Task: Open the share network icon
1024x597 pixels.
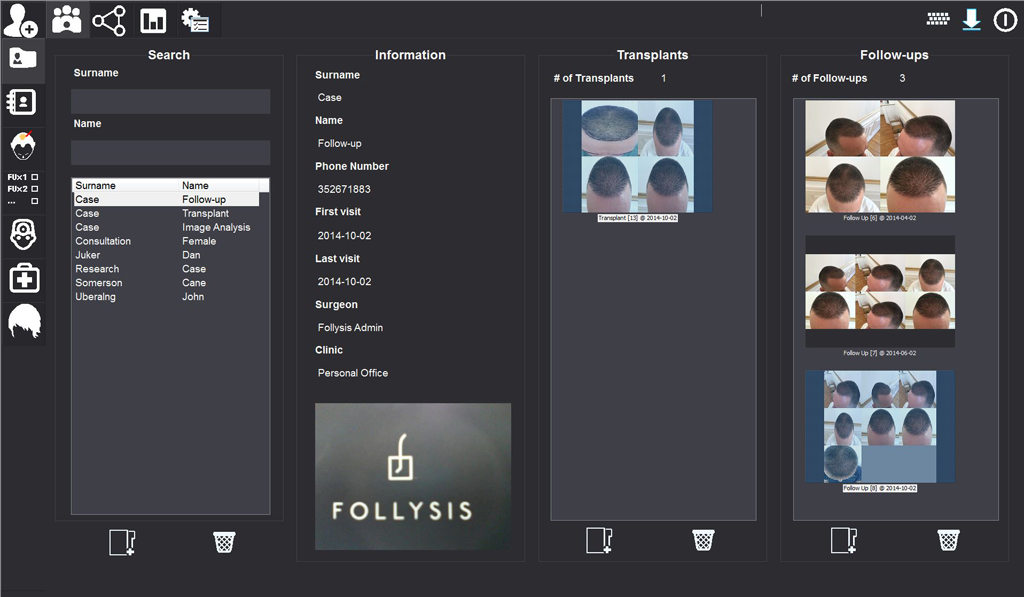Action: coord(109,20)
